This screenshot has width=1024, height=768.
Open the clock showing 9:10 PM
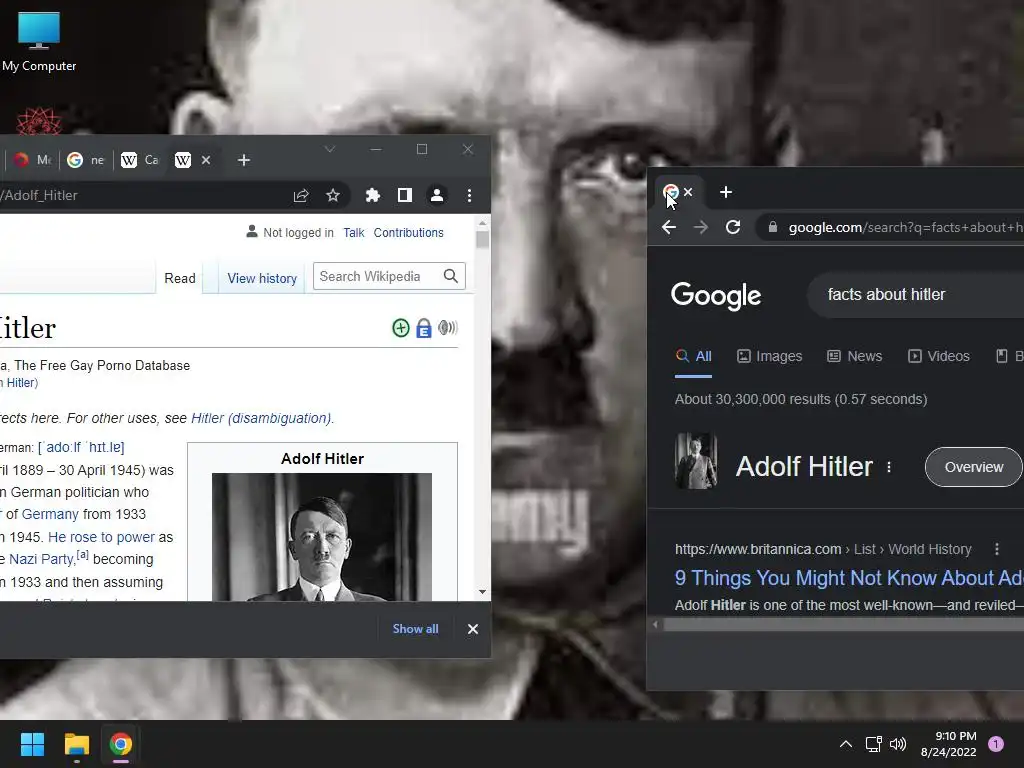948,744
